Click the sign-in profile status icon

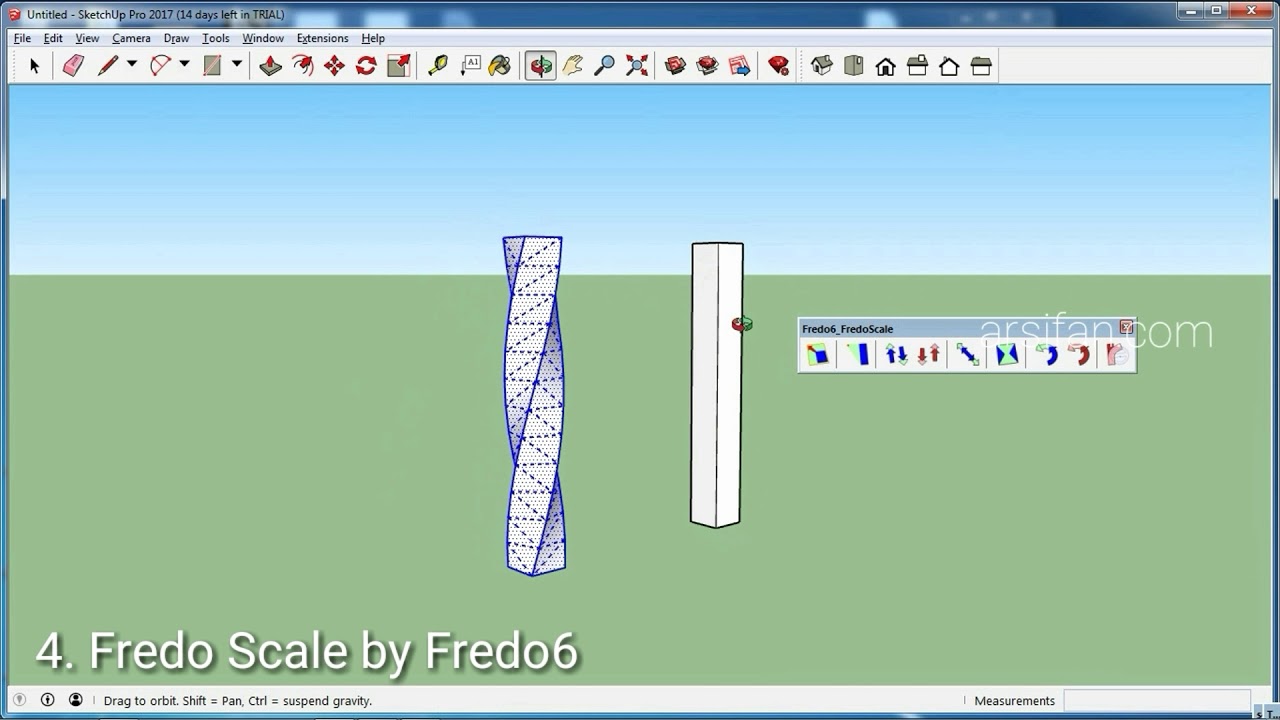(75, 700)
